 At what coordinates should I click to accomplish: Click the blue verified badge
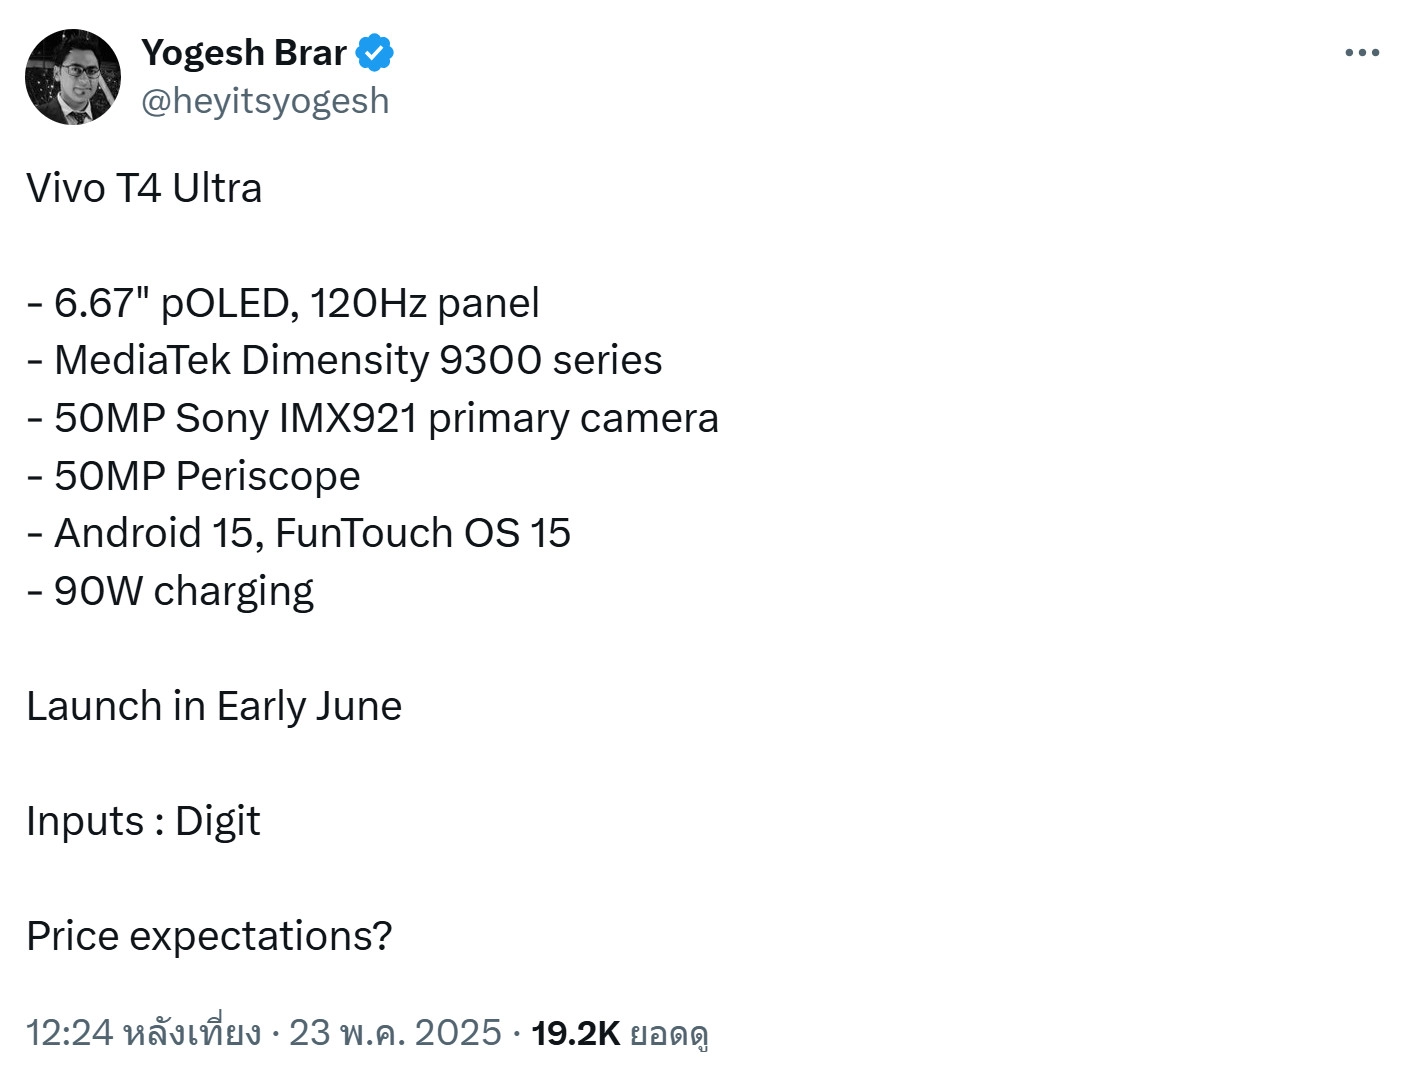point(375,53)
